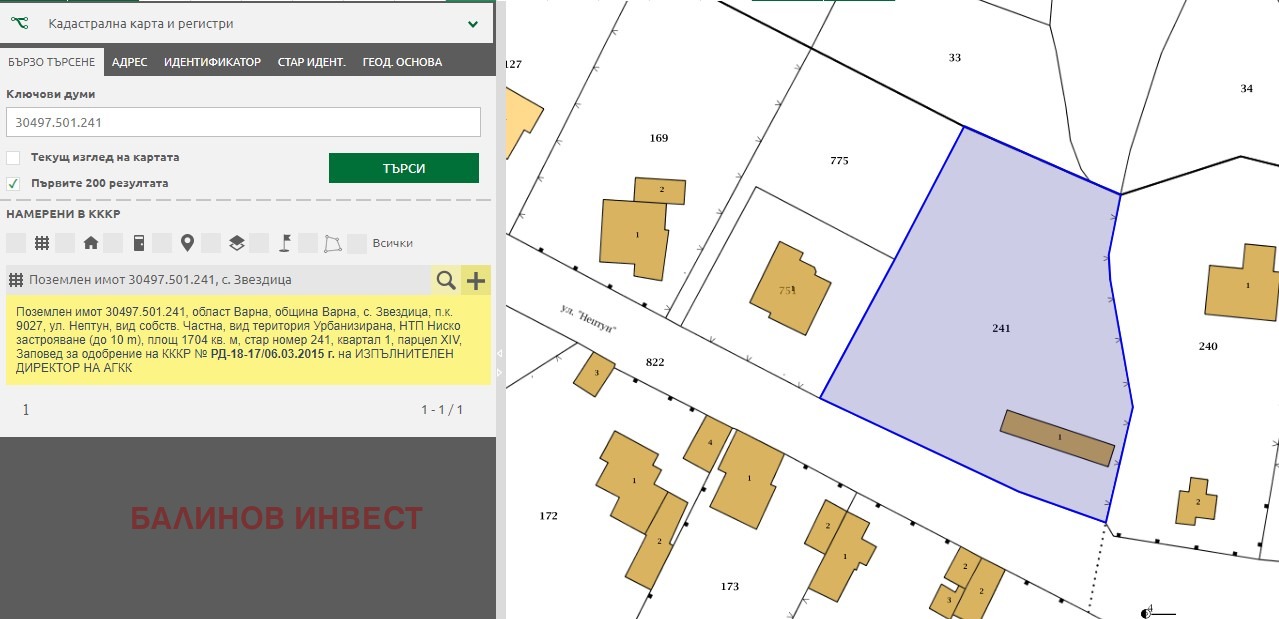Expand 'Кадастрална карта и регистри' dropdown chevron

pos(472,23)
